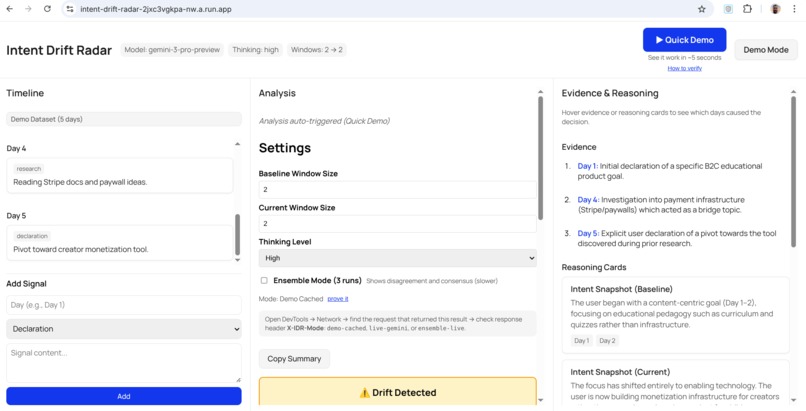Reload the page with refresh icon
This screenshot has width=806, height=411.
[x=47, y=9]
